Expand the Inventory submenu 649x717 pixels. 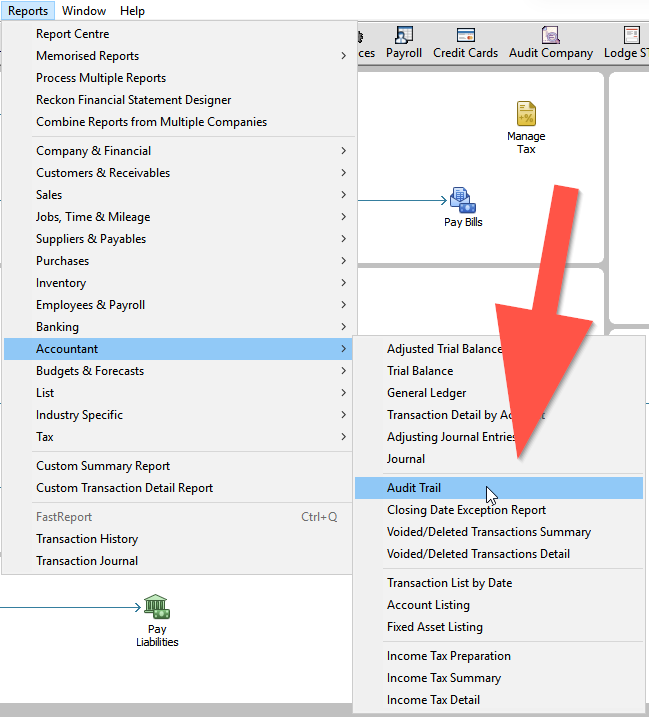pyautogui.click(x=178, y=283)
